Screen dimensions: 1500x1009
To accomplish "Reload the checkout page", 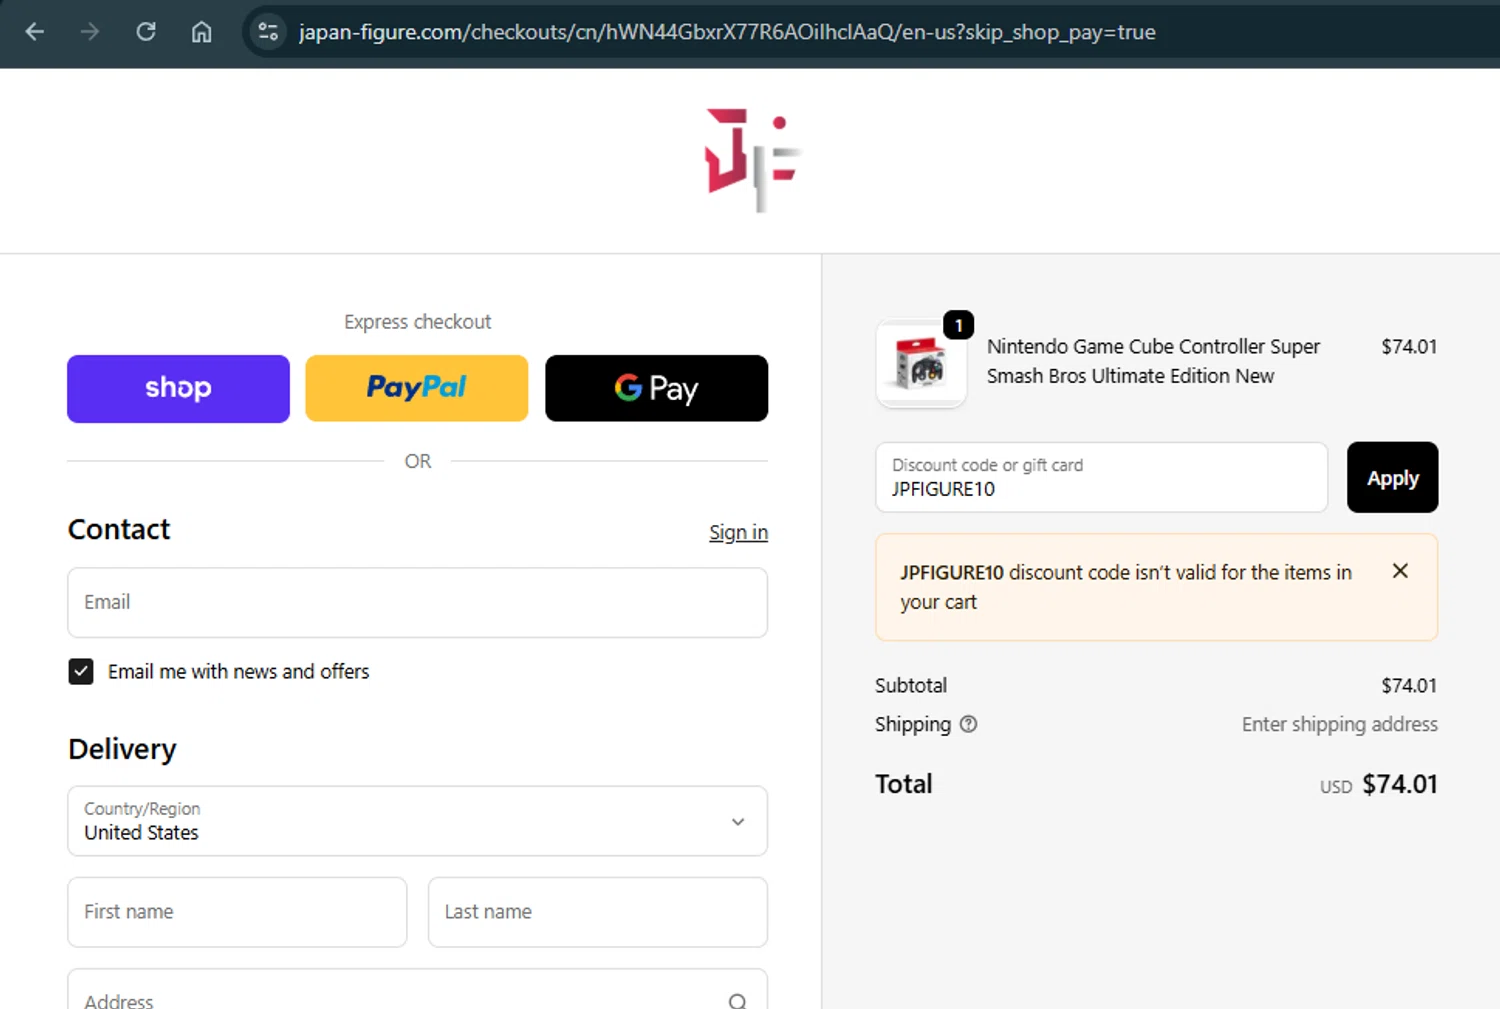I will pyautogui.click(x=146, y=32).
